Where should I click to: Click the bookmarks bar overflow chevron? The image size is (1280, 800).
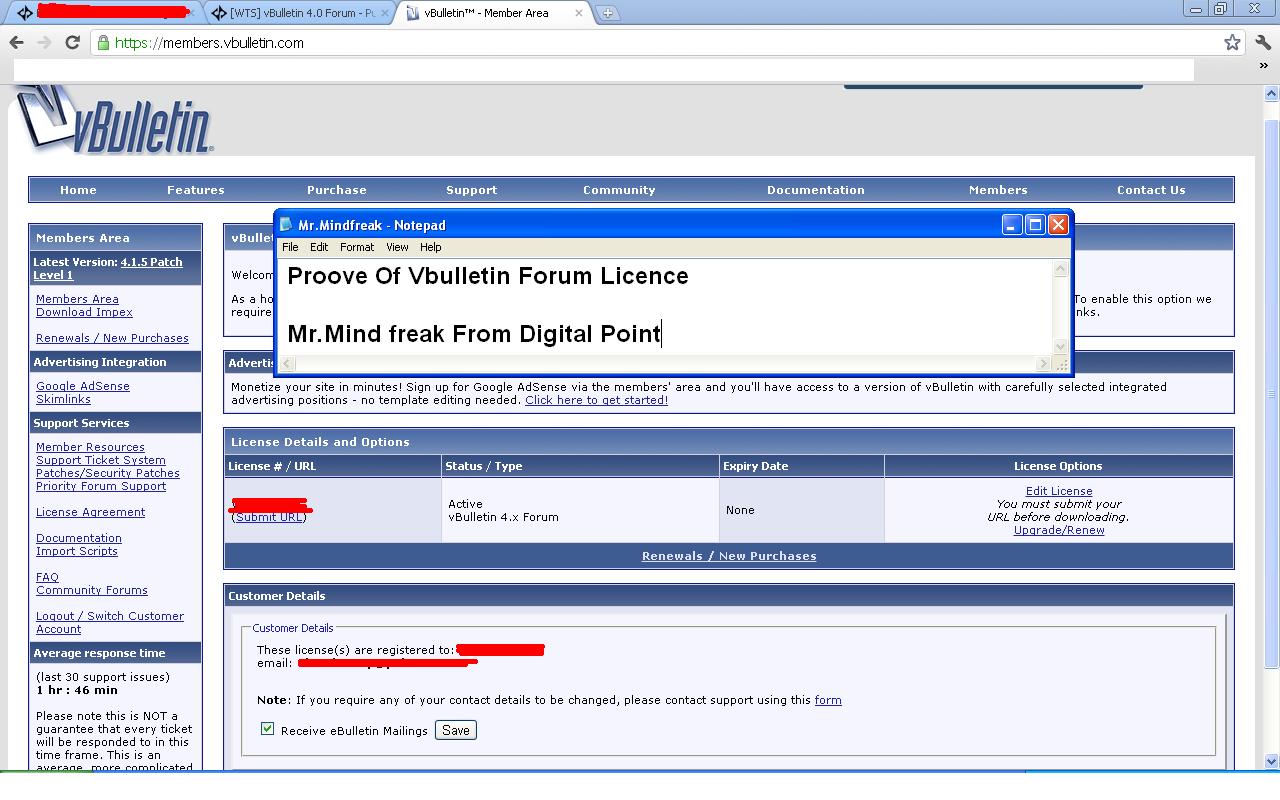click(x=1263, y=66)
